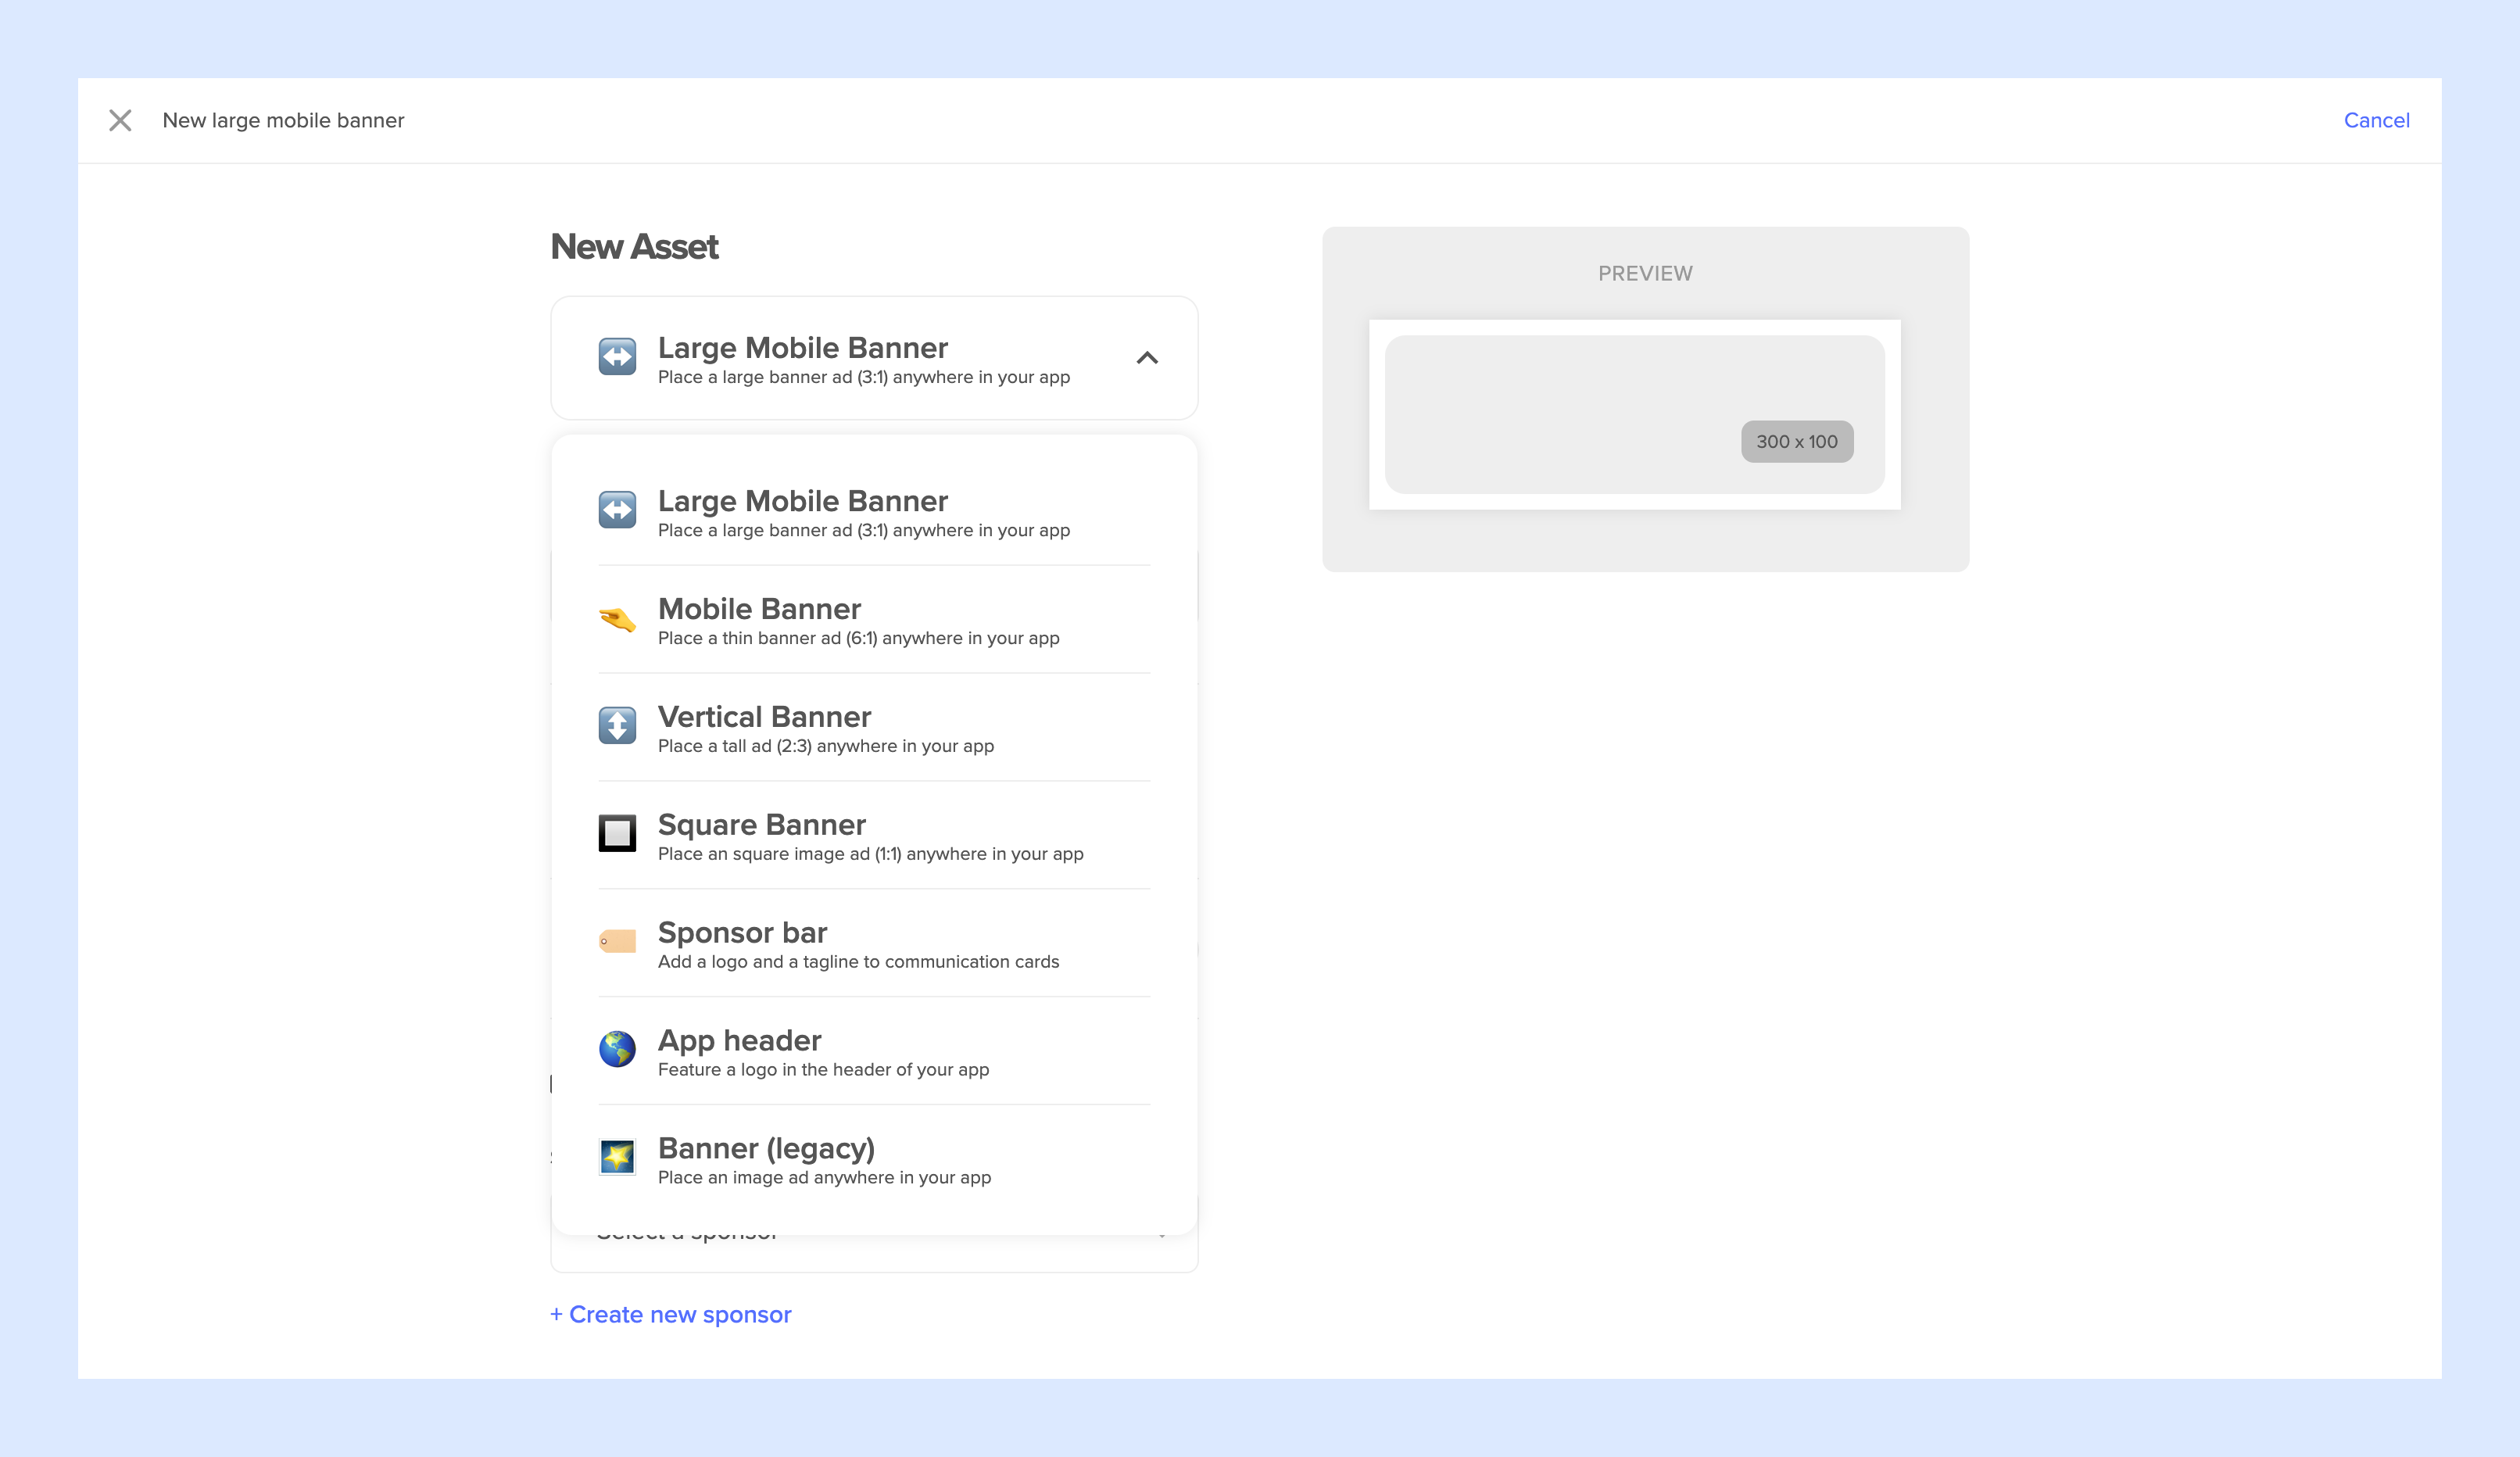Click 'Place an square image ad (1:1)' text
The width and height of the screenshot is (2520, 1457).
[x=870, y=854]
